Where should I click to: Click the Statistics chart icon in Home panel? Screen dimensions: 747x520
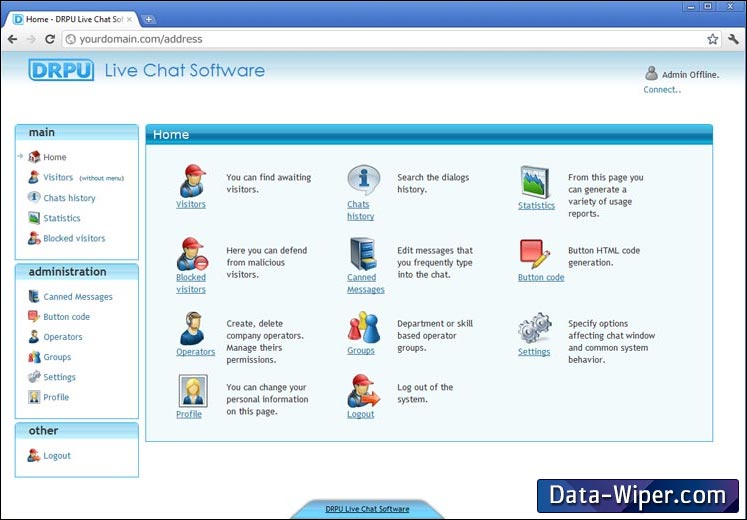pyautogui.click(x=535, y=181)
